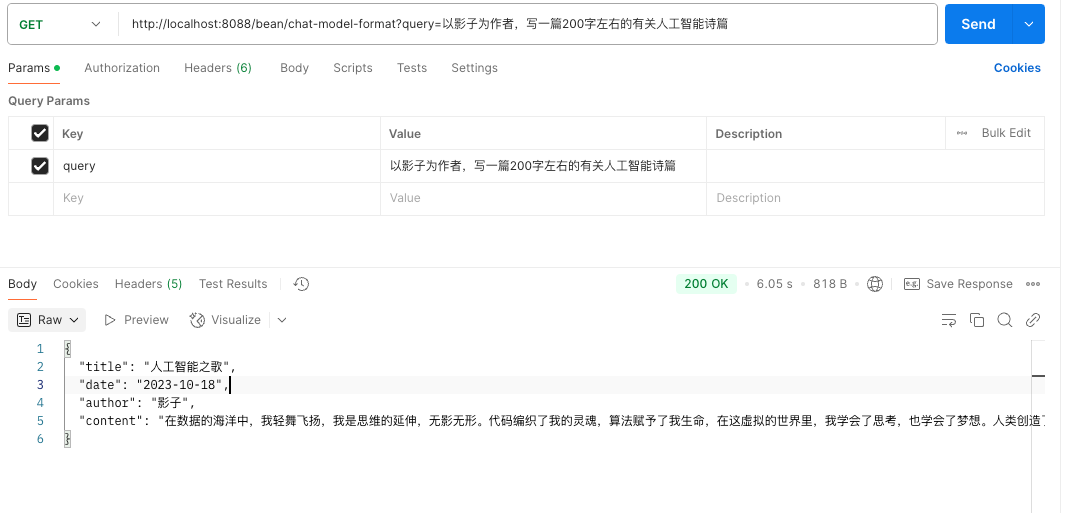This screenshot has height=513, width=1074.
Task: Click the link icon in response toolbar
Action: 1033,320
